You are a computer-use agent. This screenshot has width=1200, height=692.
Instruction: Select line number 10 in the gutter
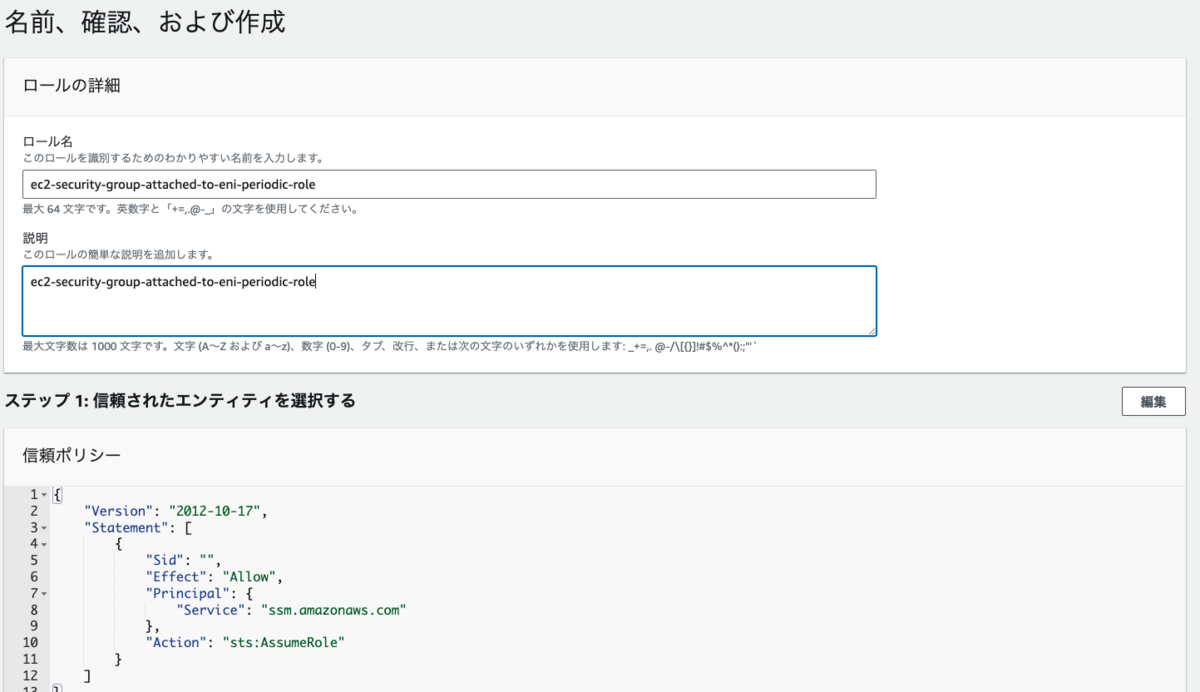coord(30,642)
